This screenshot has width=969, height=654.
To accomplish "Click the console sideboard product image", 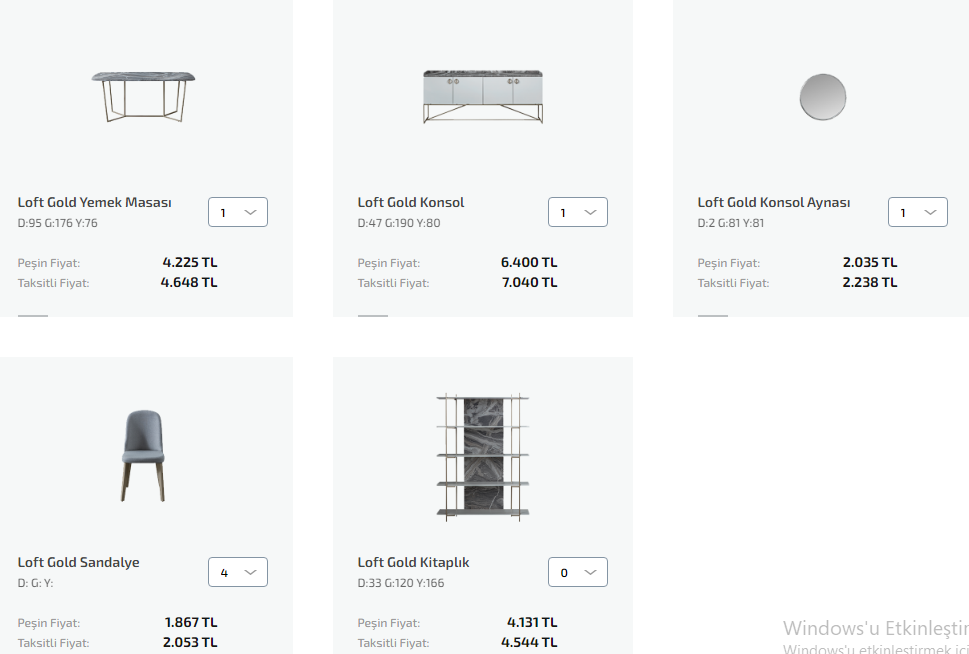I will 483,96.
